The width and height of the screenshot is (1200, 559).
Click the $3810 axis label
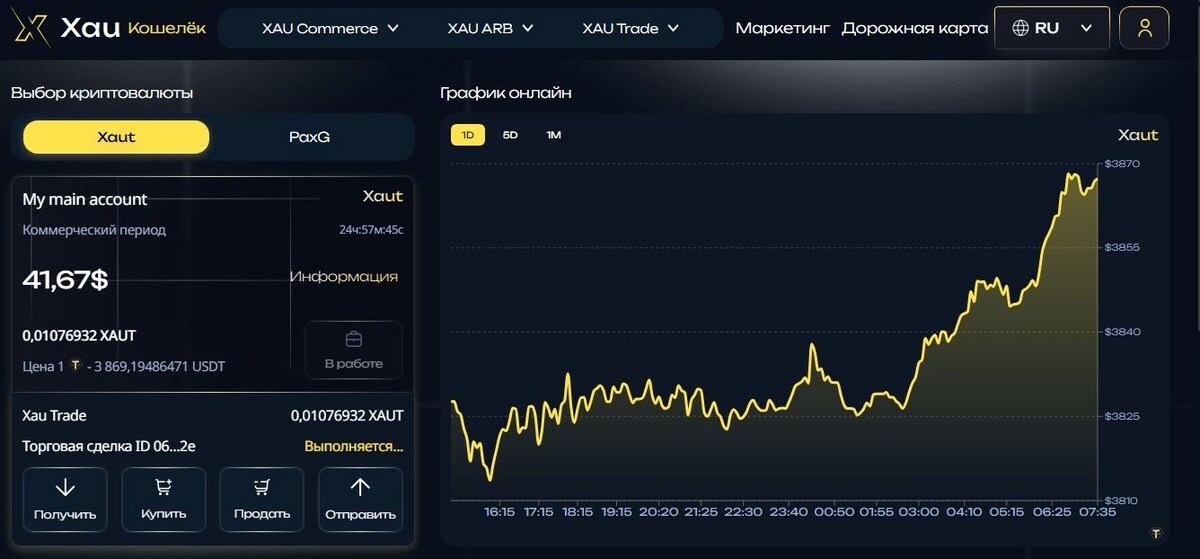1122,499
